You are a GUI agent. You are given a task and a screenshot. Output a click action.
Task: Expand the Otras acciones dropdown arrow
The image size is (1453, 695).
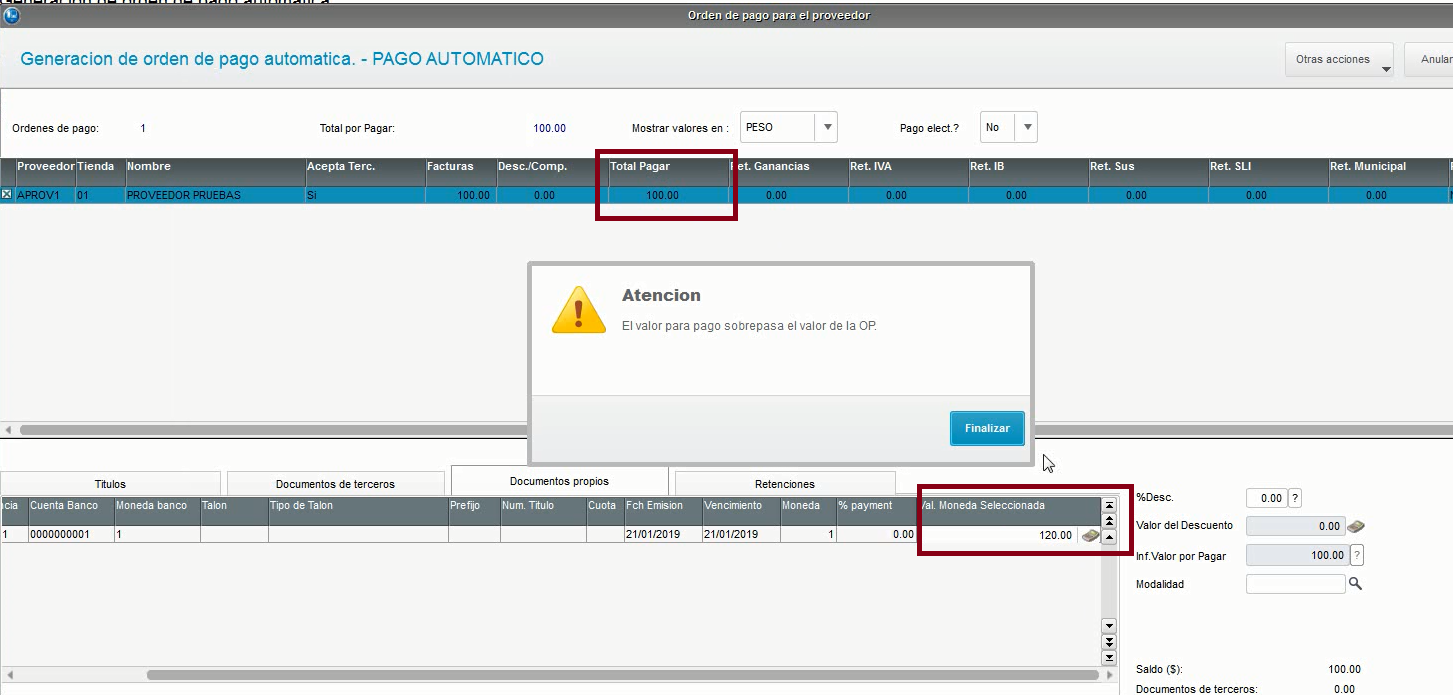1386,69
